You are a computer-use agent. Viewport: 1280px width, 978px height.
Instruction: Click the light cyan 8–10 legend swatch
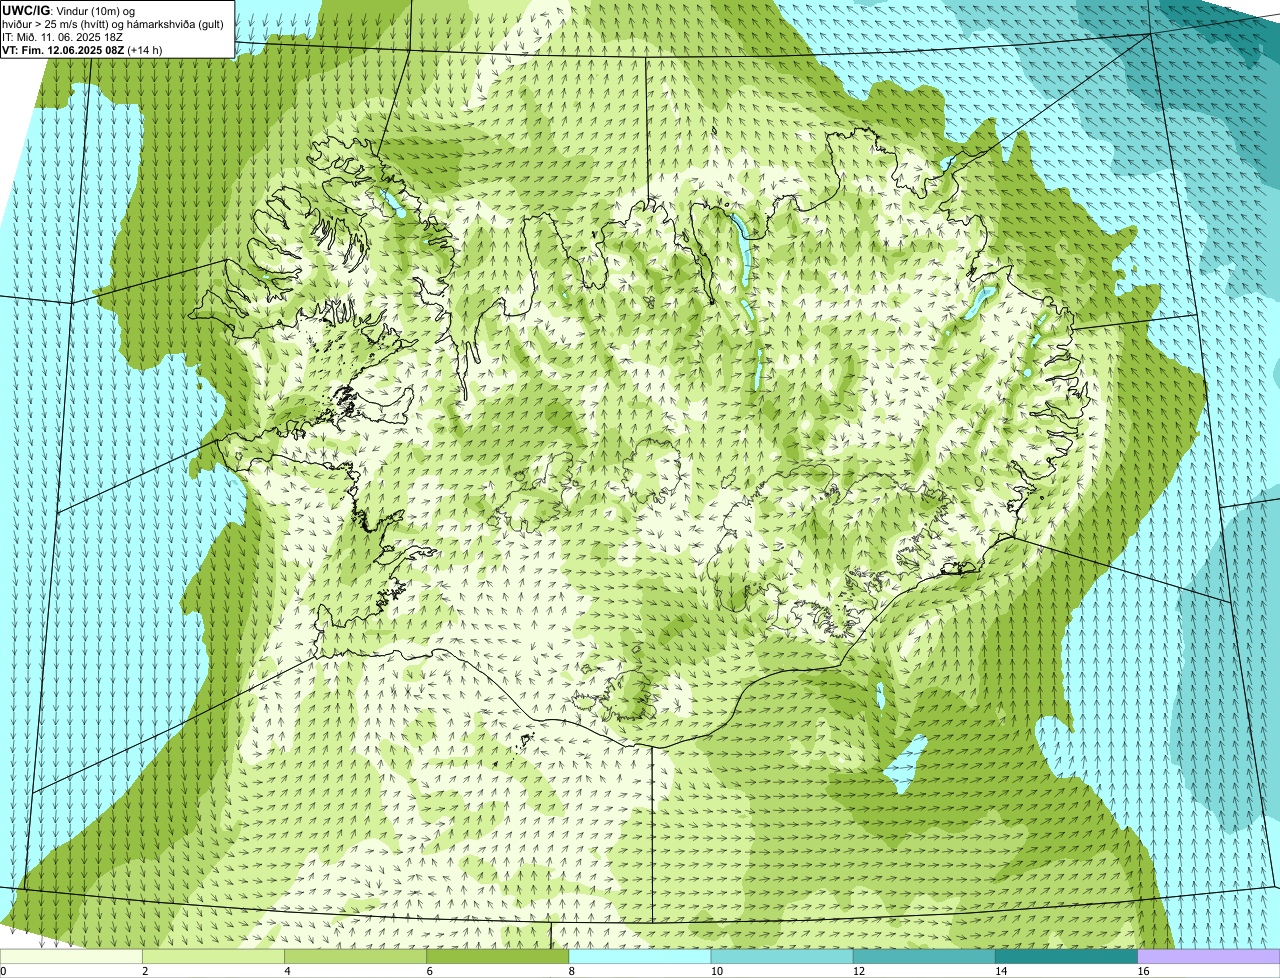pyautogui.click(x=640, y=956)
